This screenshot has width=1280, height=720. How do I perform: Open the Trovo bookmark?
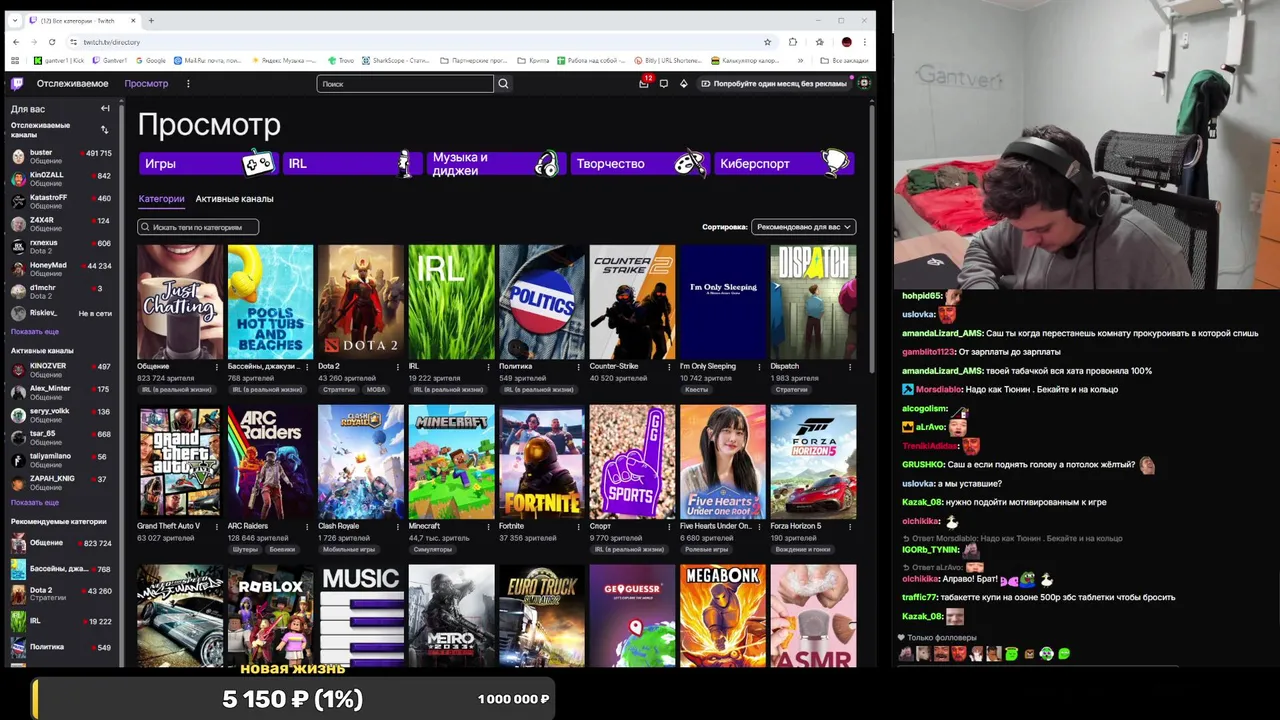[x=342, y=61]
